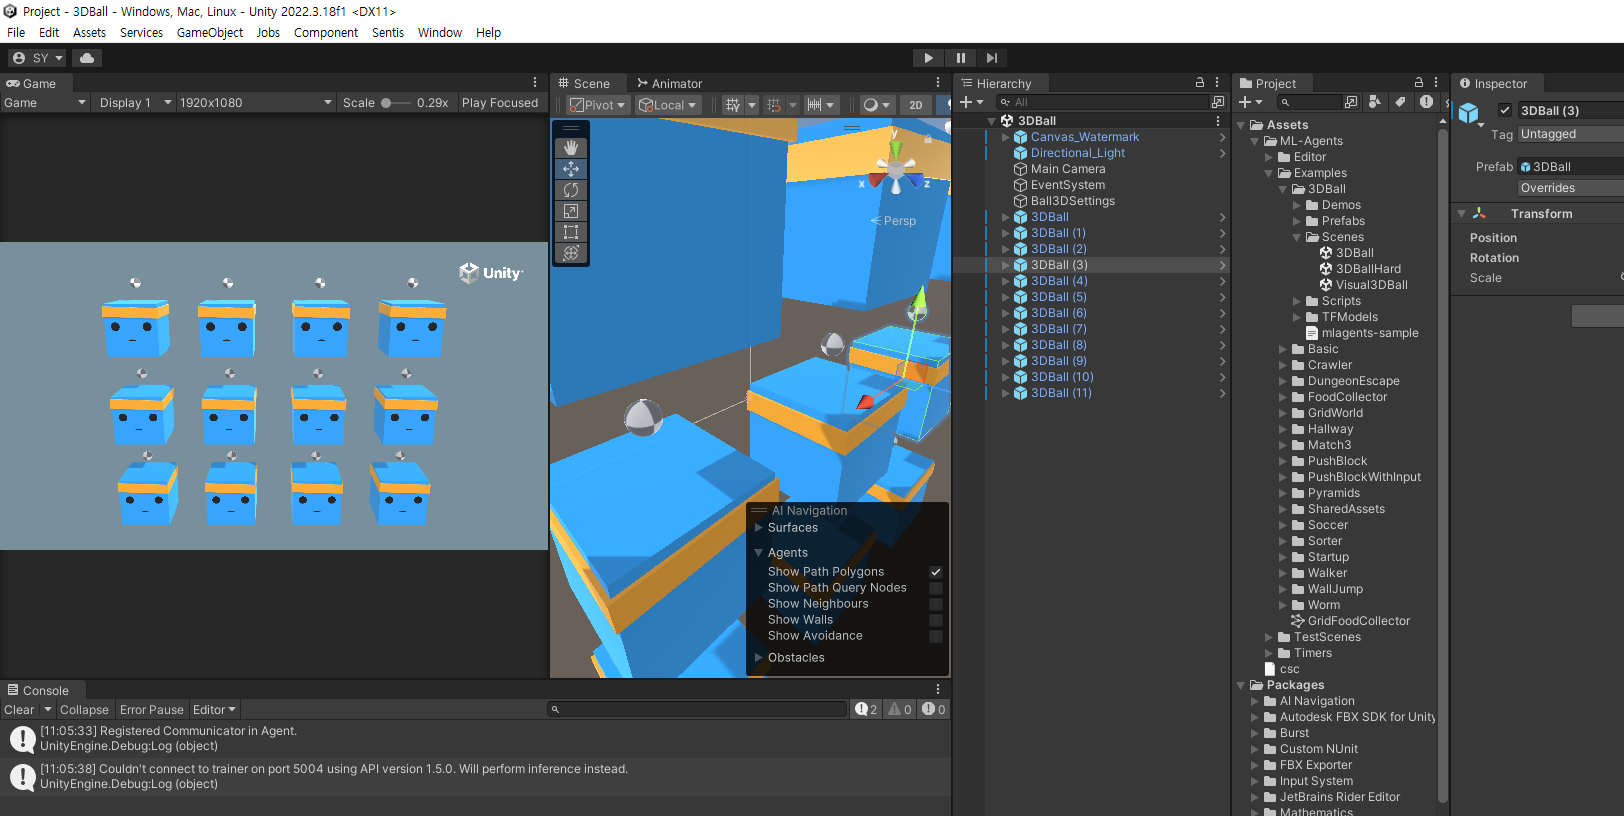
Task: Toggle Show Path Query Nodes checkbox
Action: [936, 588]
